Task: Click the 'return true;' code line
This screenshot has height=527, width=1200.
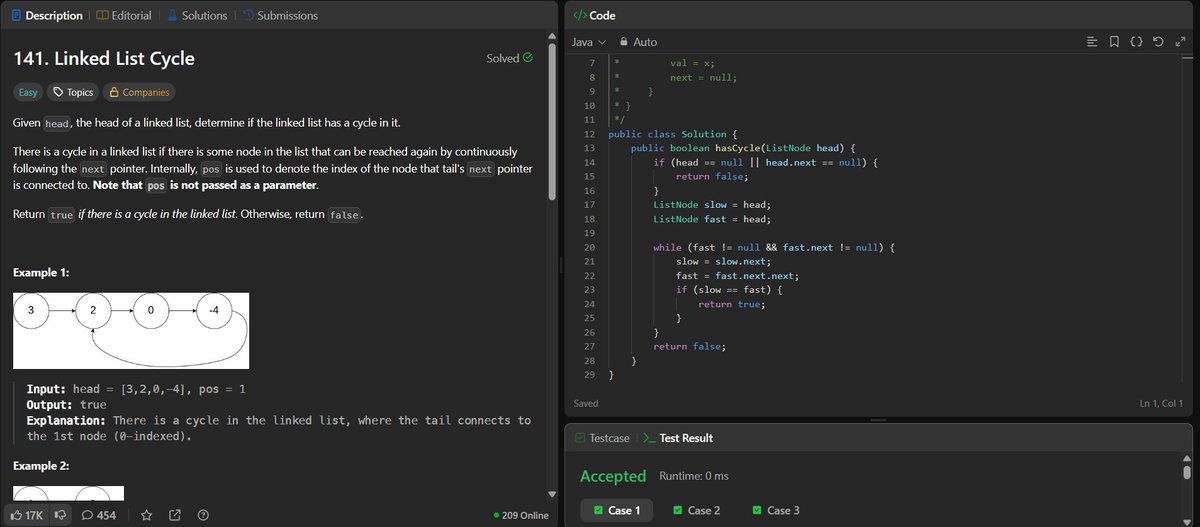Action: point(730,304)
